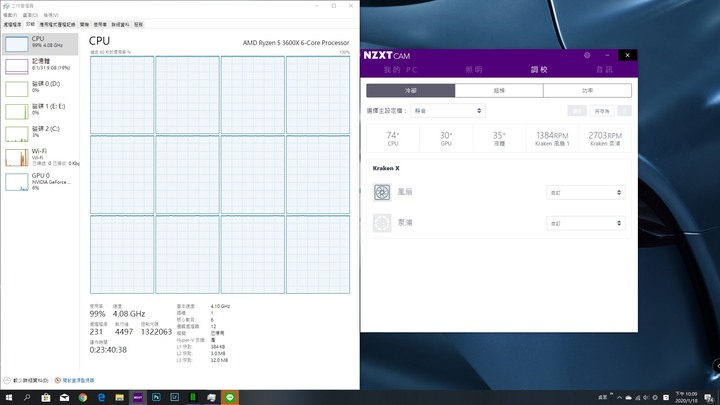Viewport: 720px width, 405px height.
Task: Open the pump mode dropdown
Action: (x=585, y=223)
